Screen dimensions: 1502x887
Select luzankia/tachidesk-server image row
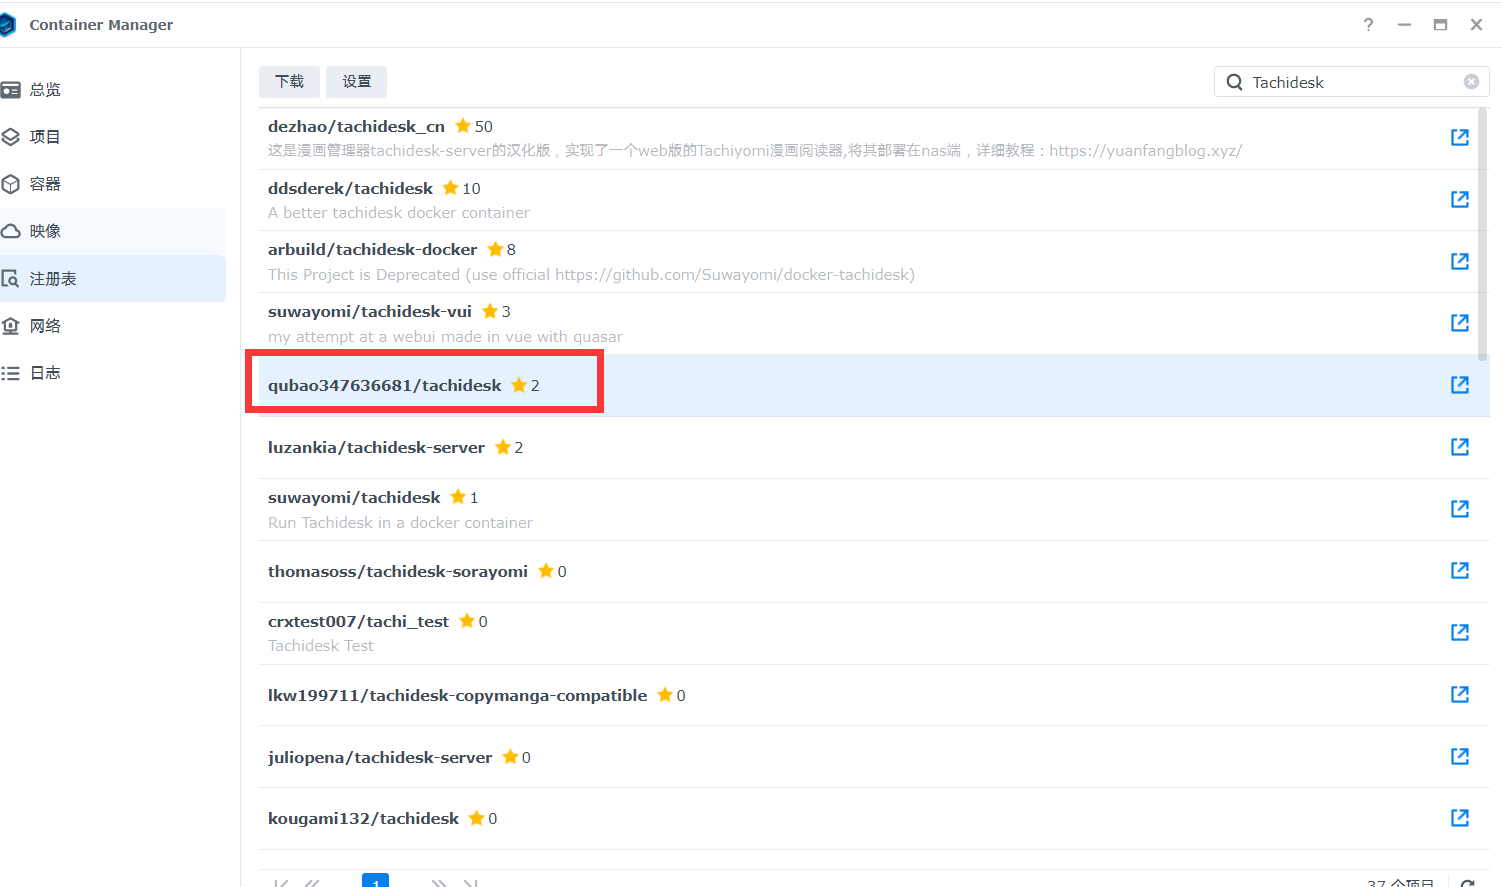(x=874, y=448)
